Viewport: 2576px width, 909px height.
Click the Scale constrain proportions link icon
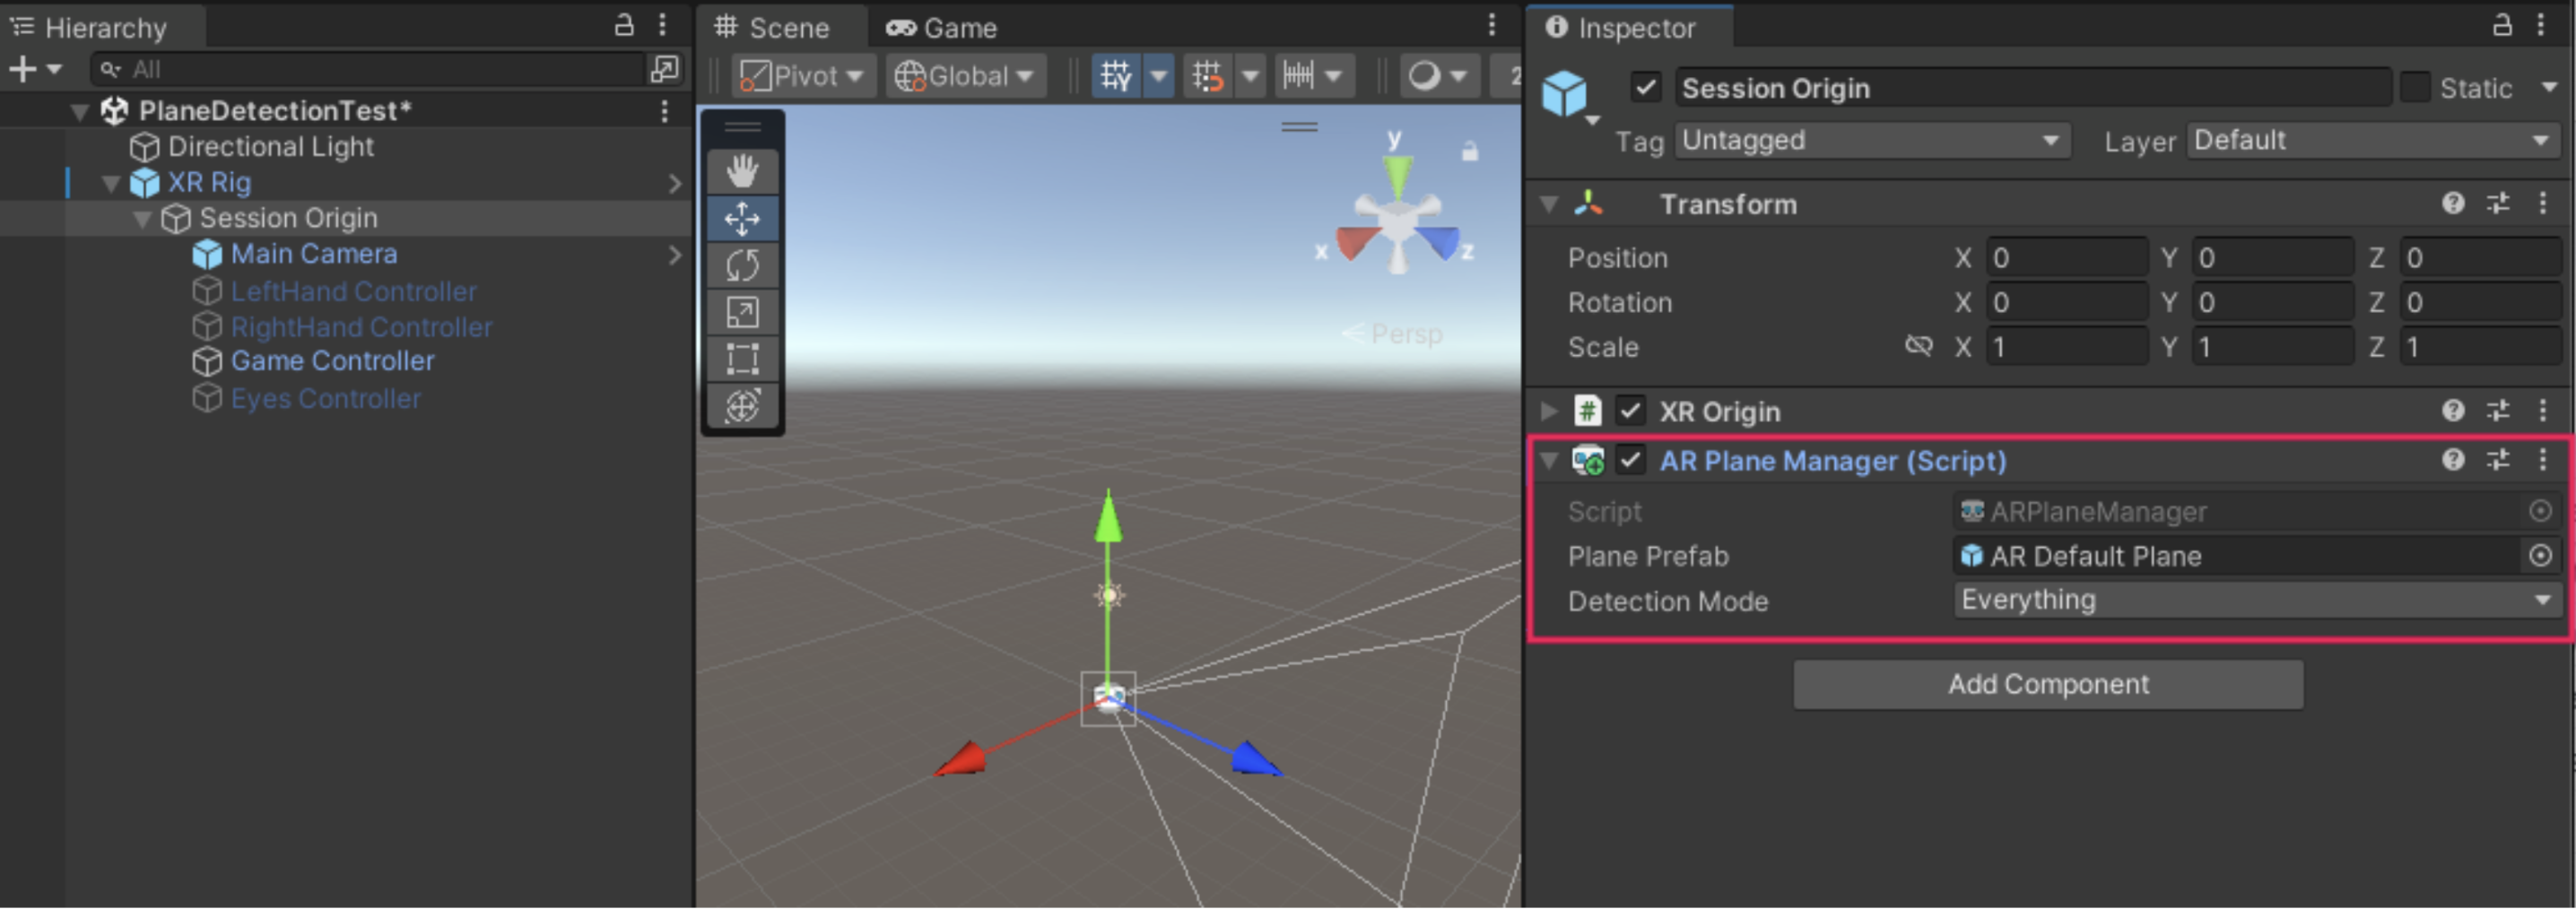coord(1918,346)
